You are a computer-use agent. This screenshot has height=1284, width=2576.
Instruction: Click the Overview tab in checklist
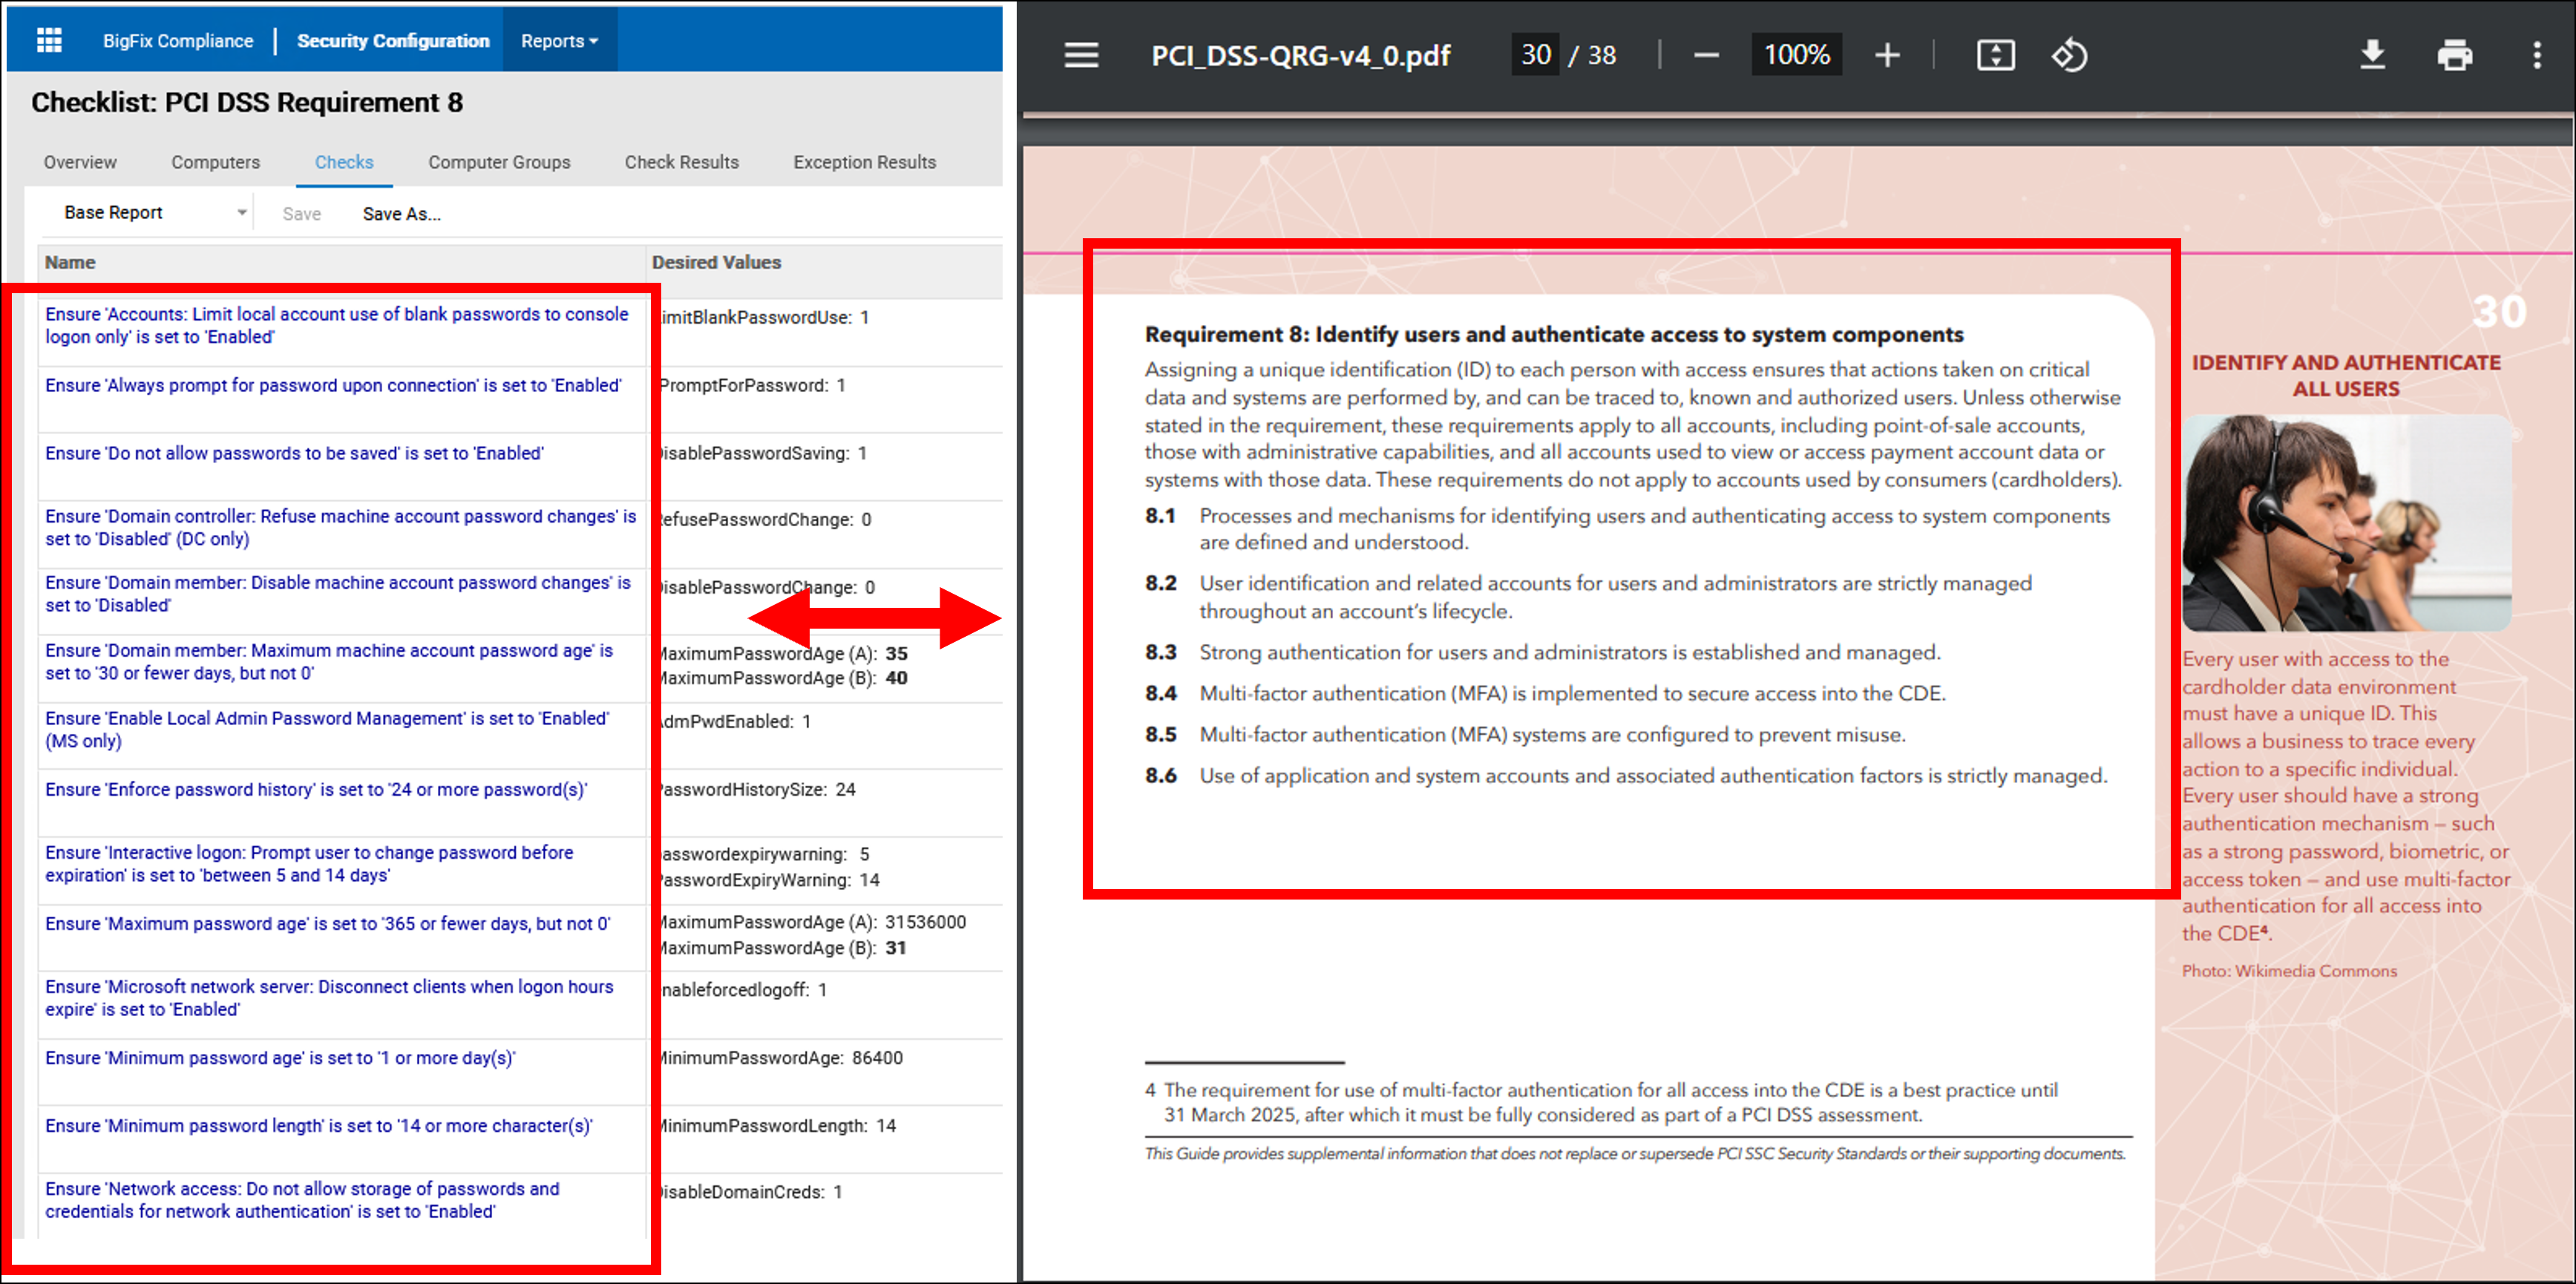[x=79, y=161]
